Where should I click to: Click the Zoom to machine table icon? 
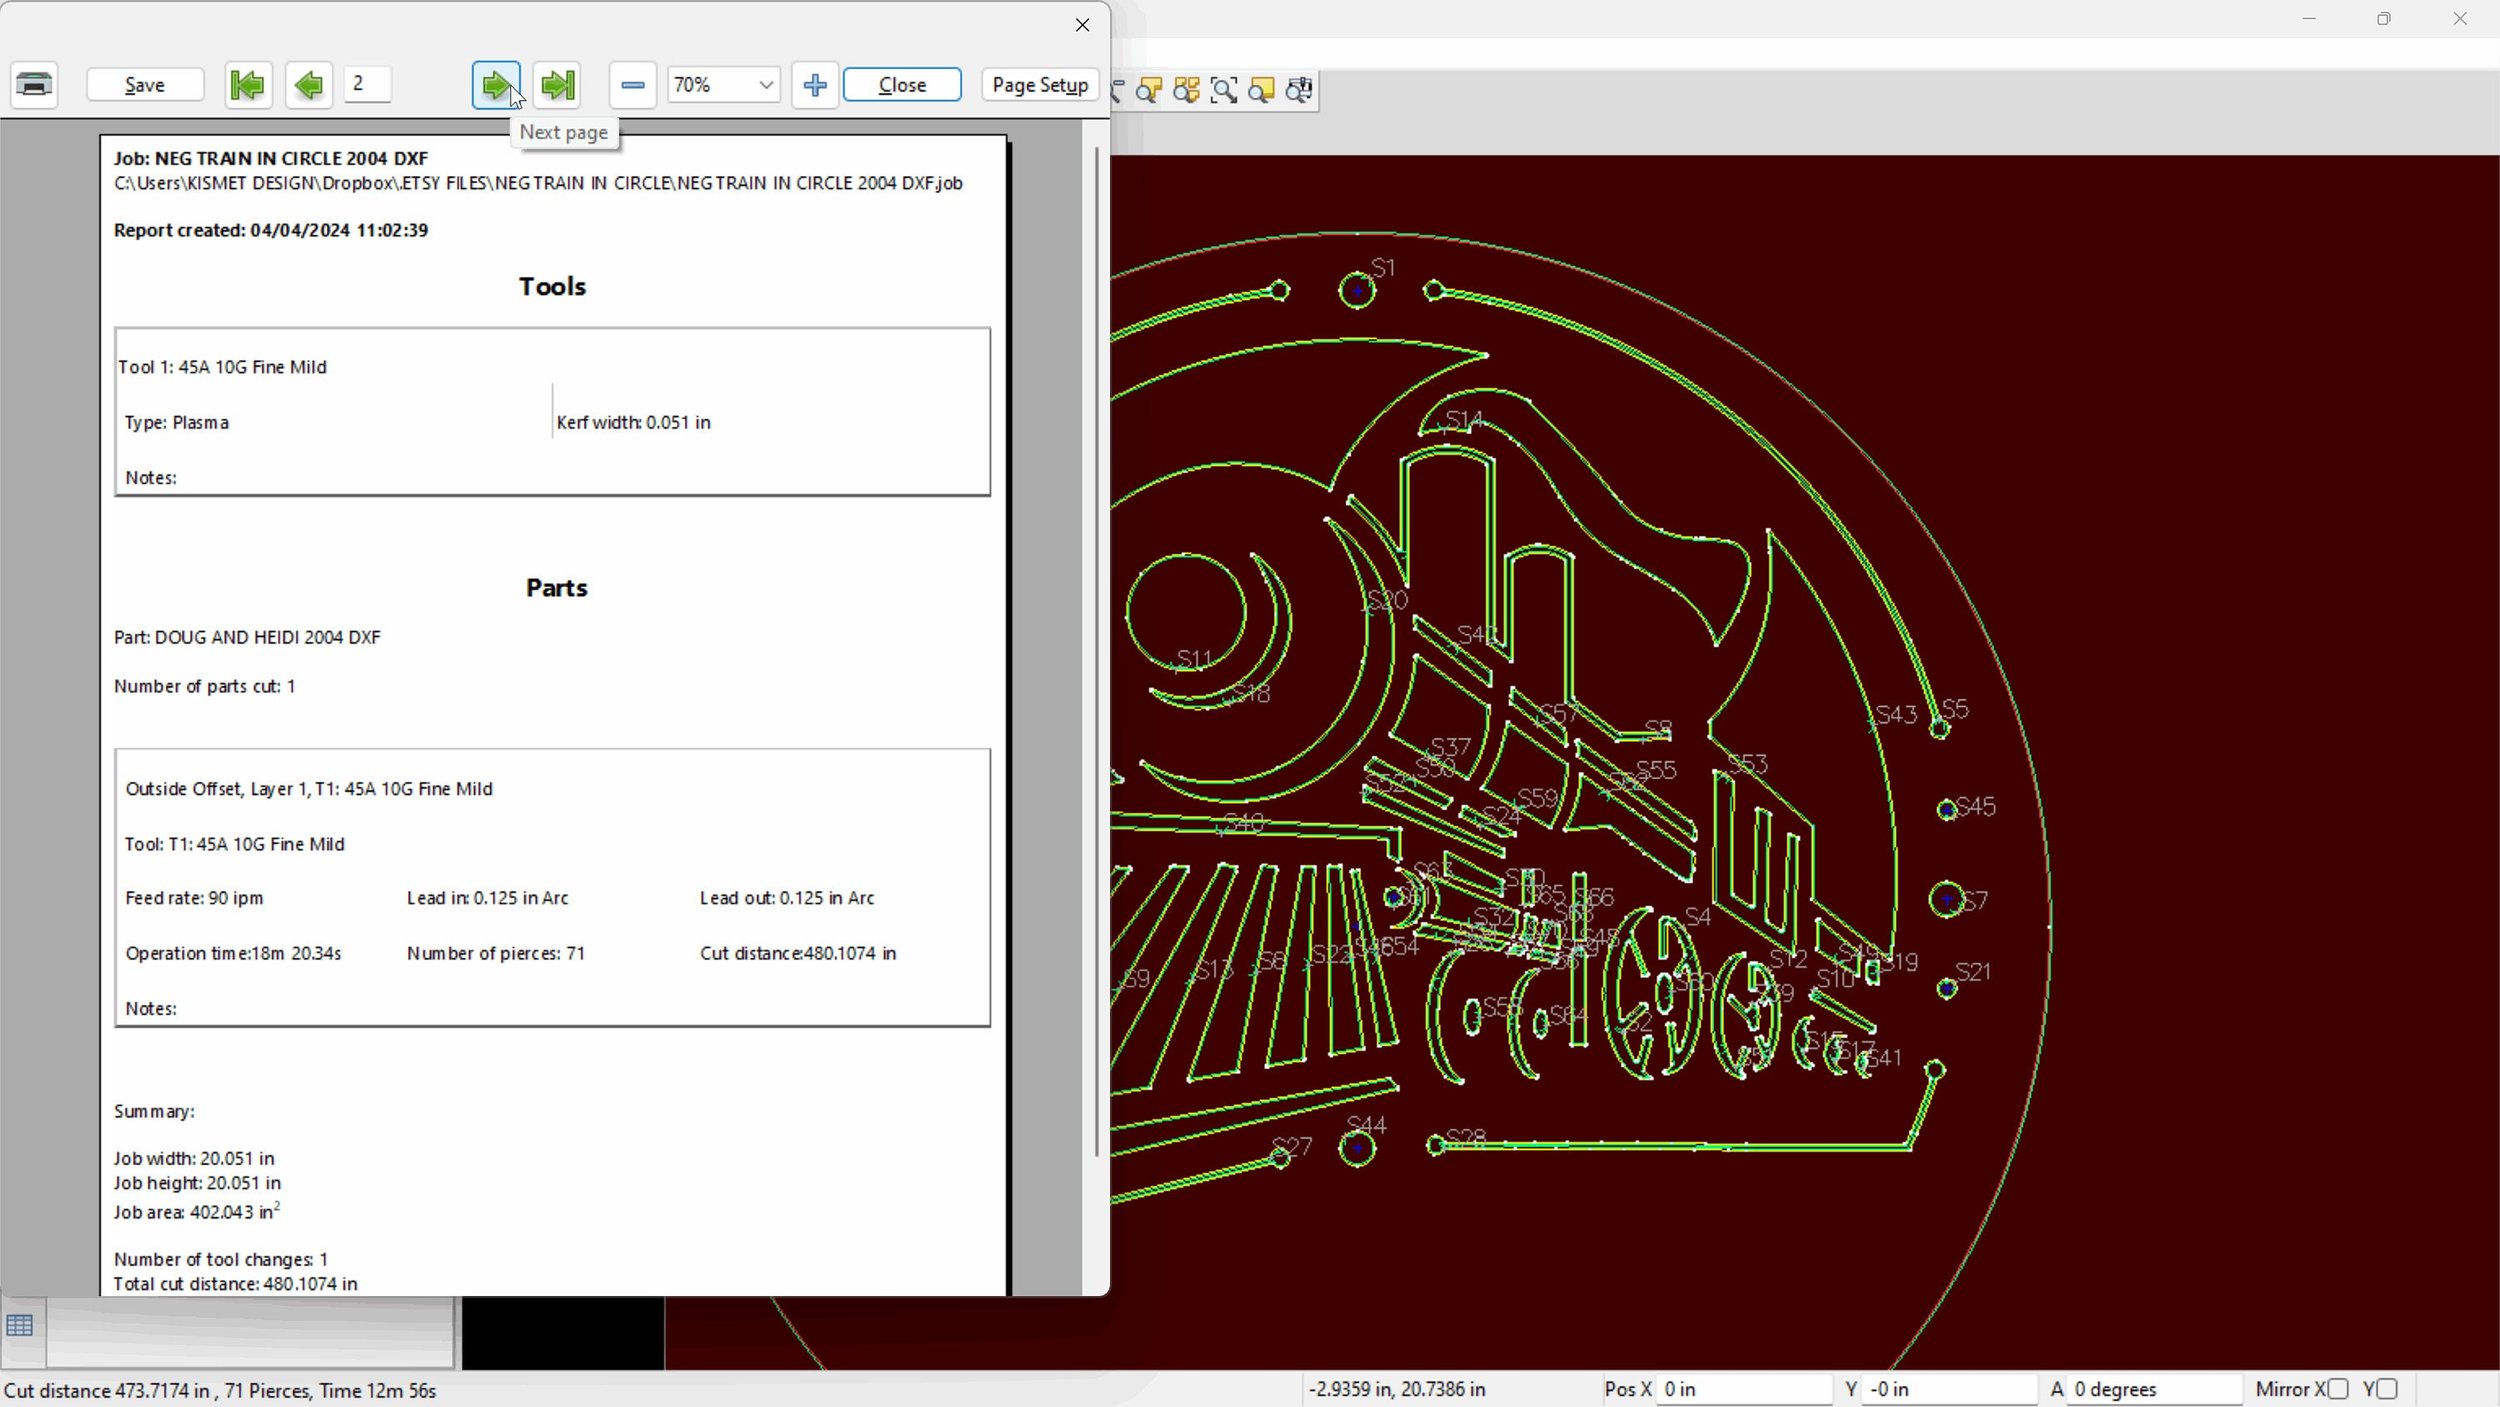pyautogui.click(x=1299, y=90)
